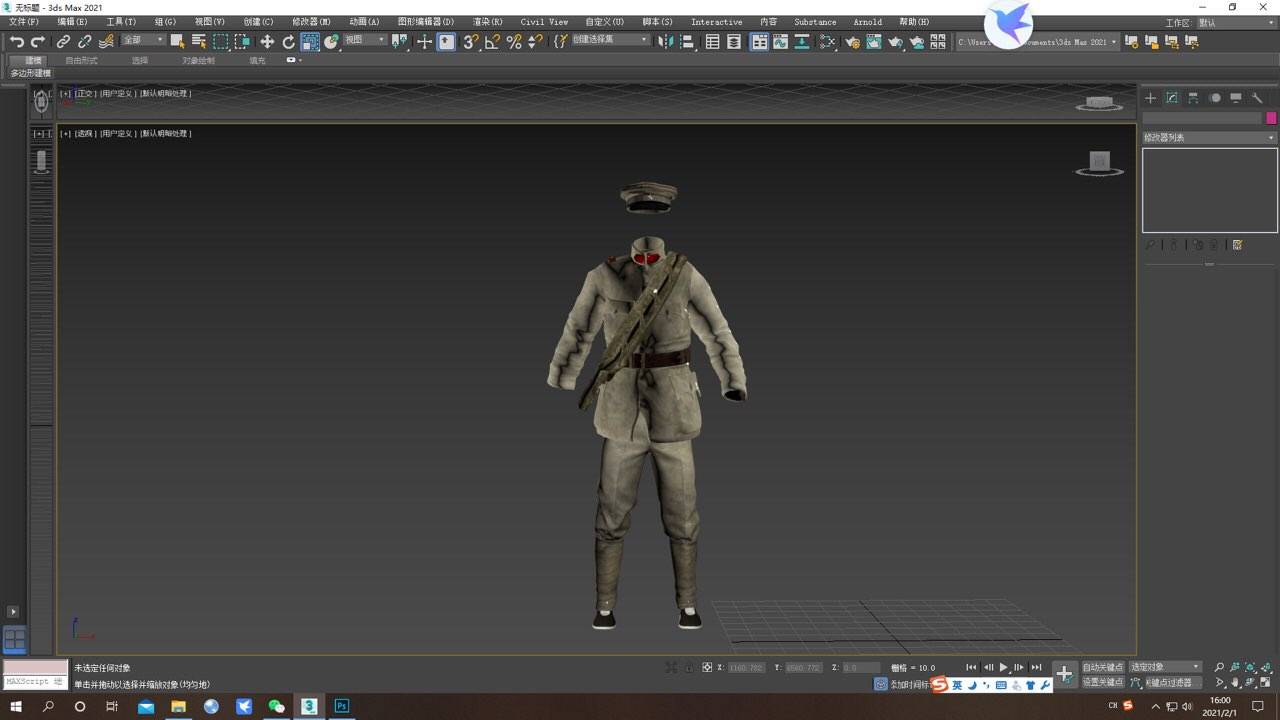The width and height of the screenshot is (1280, 720).
Task: Click the MAXScript listener input field
Action: tap(35, 682)
